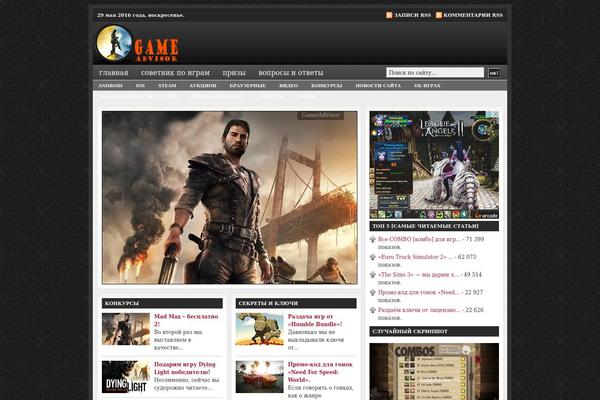
Task: Select the Браузерные category tab
Action: coord(248,85)
